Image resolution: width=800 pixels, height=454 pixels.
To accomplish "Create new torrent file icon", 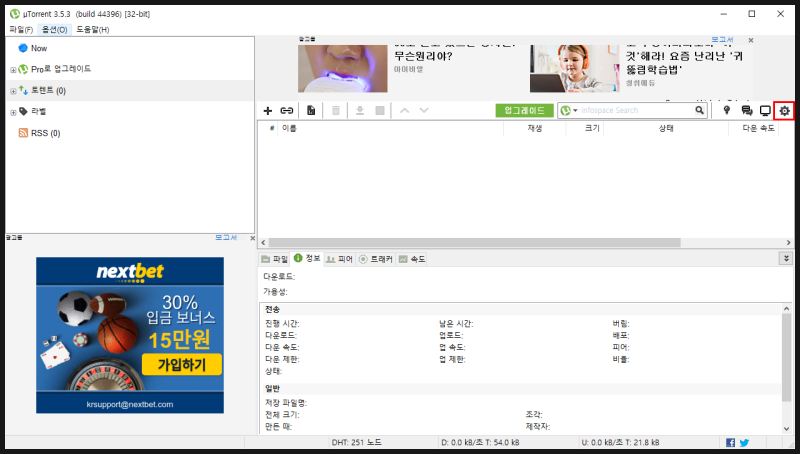I will pyautogui.click(x=311, y=110).
